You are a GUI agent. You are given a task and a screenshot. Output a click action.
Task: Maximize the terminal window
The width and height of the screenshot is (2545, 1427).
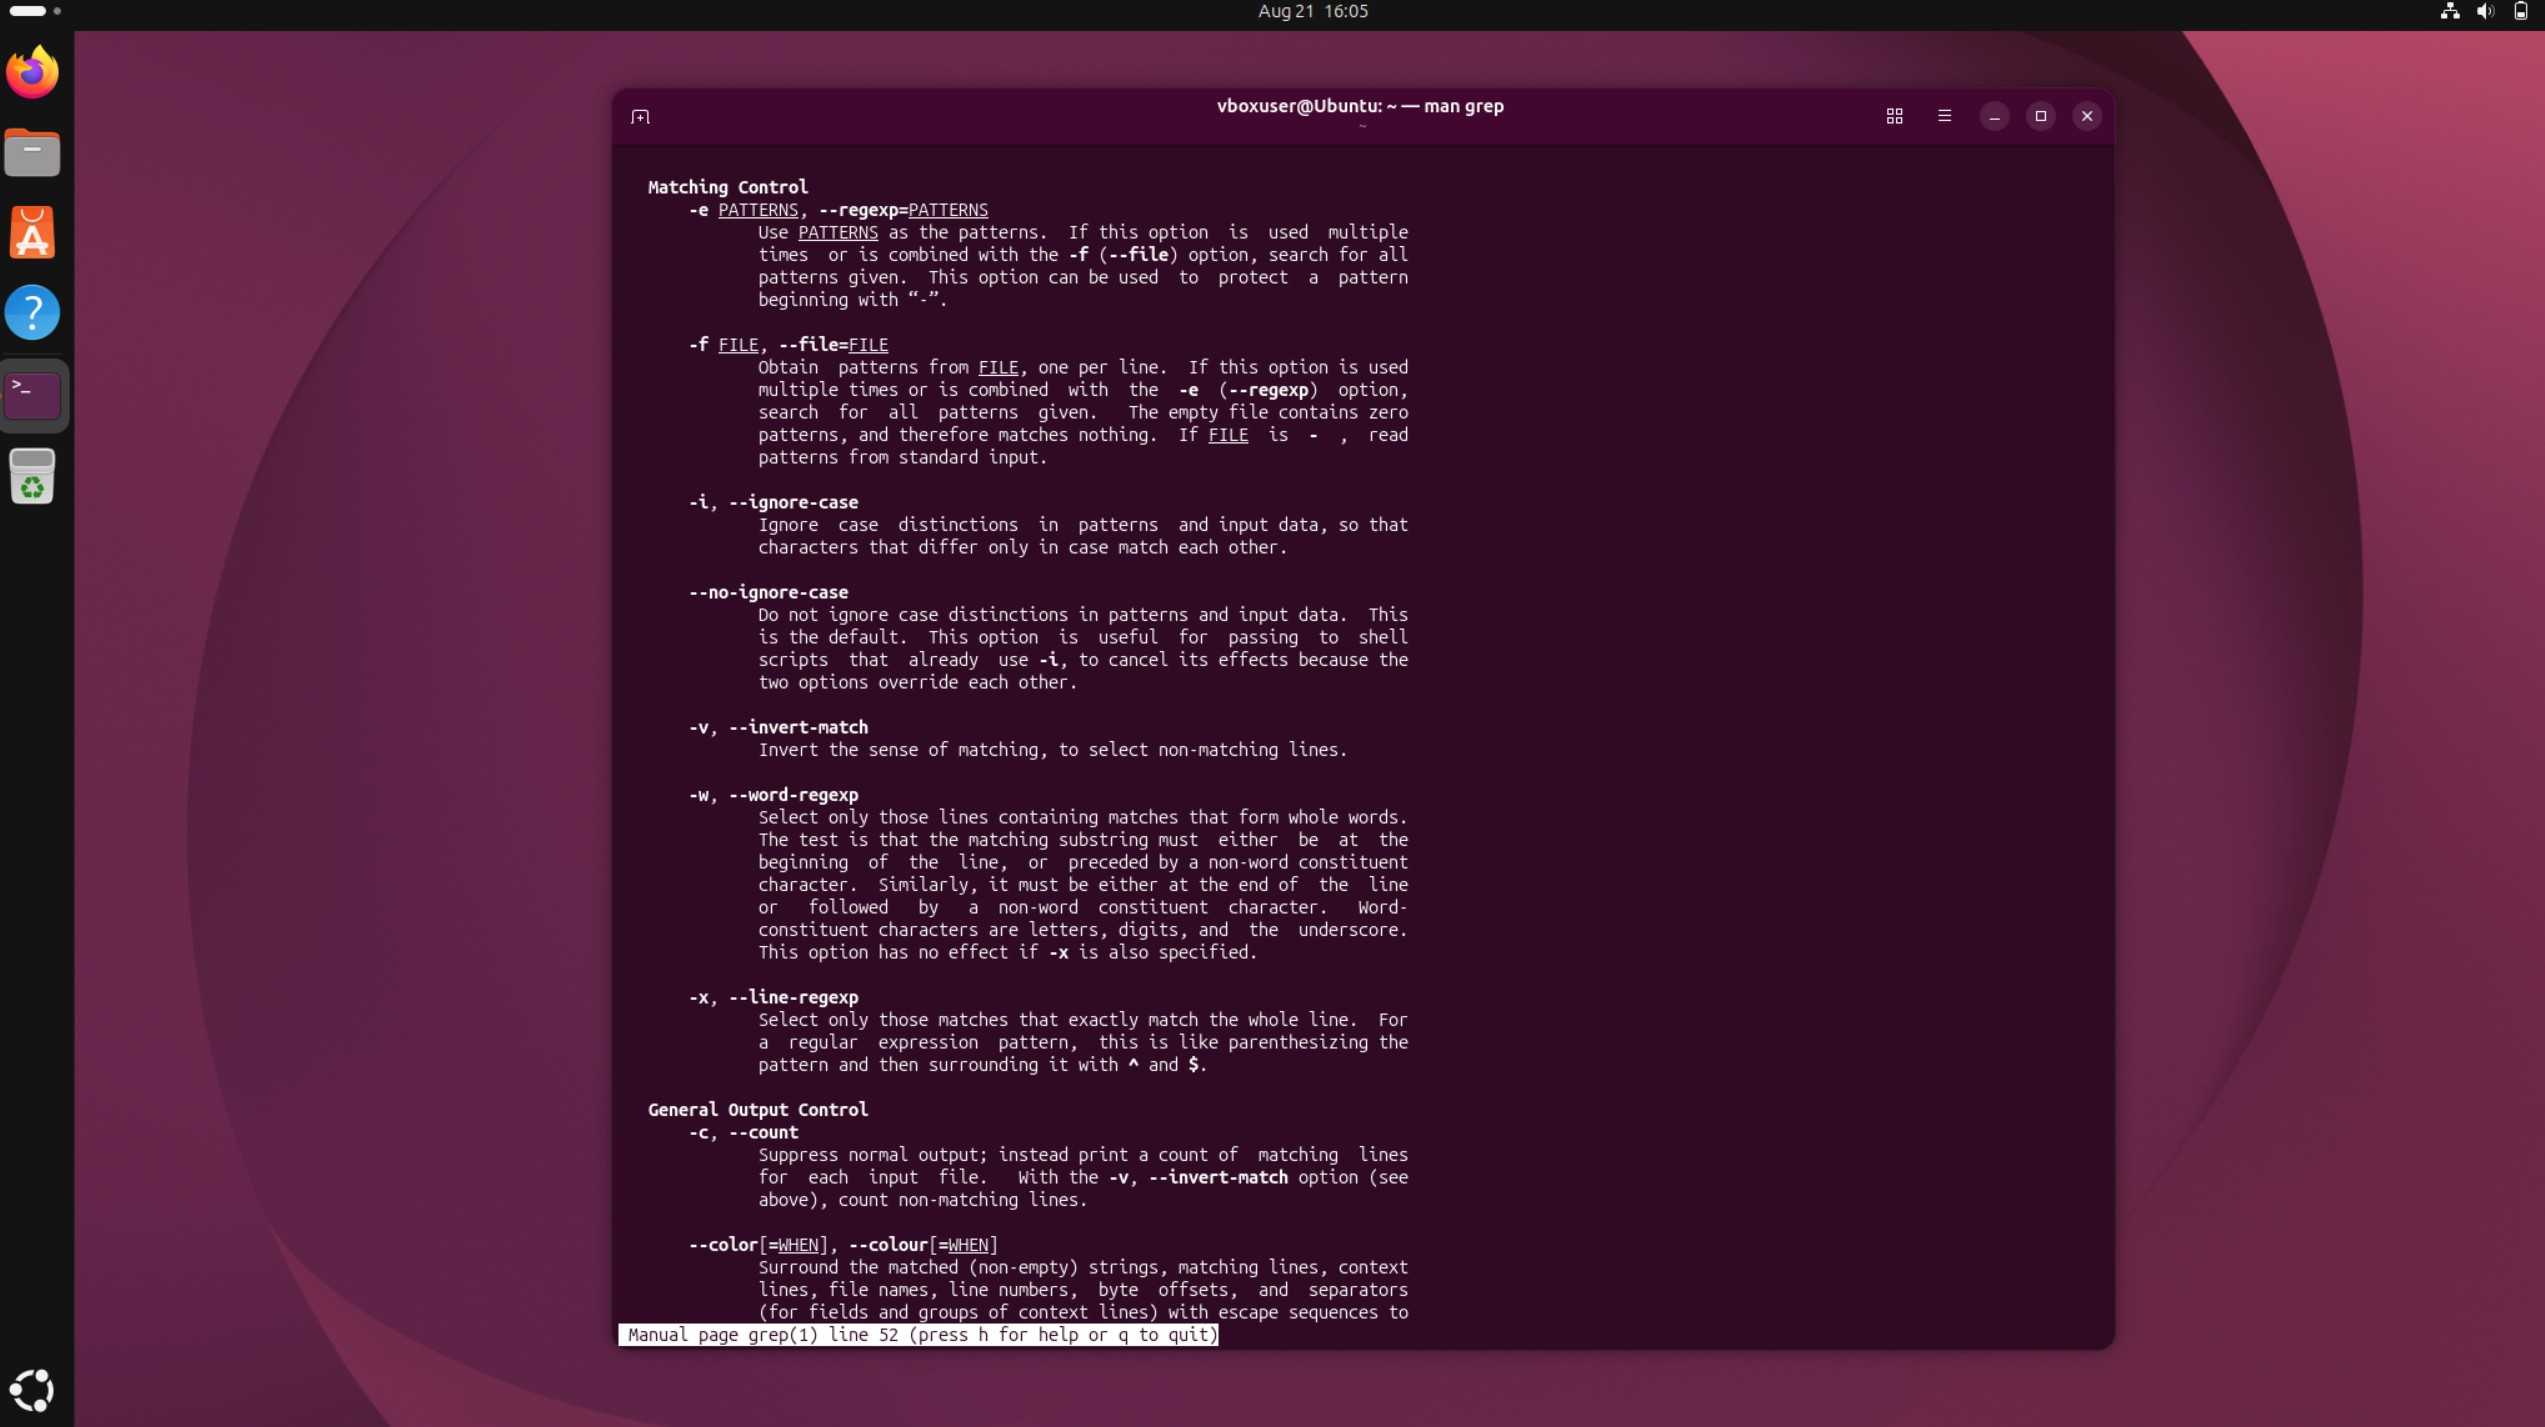[2040, 116]
